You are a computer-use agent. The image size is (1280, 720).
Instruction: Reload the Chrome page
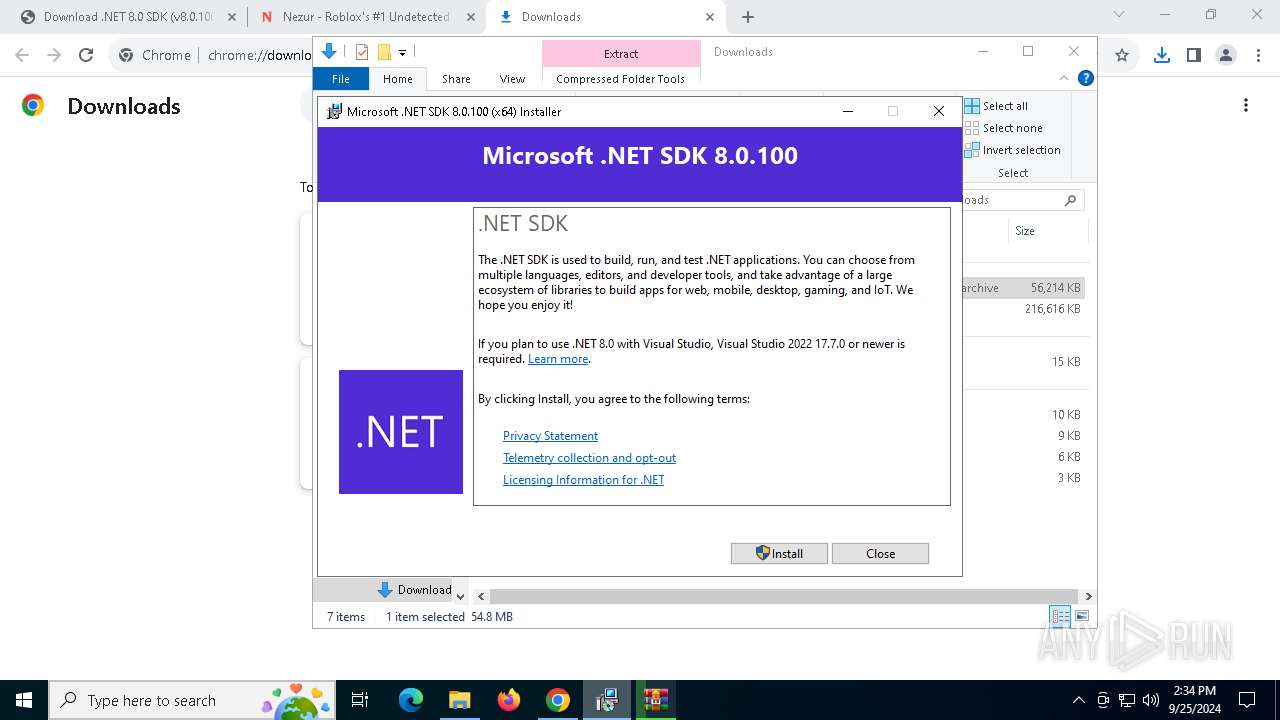pos(86,55)
